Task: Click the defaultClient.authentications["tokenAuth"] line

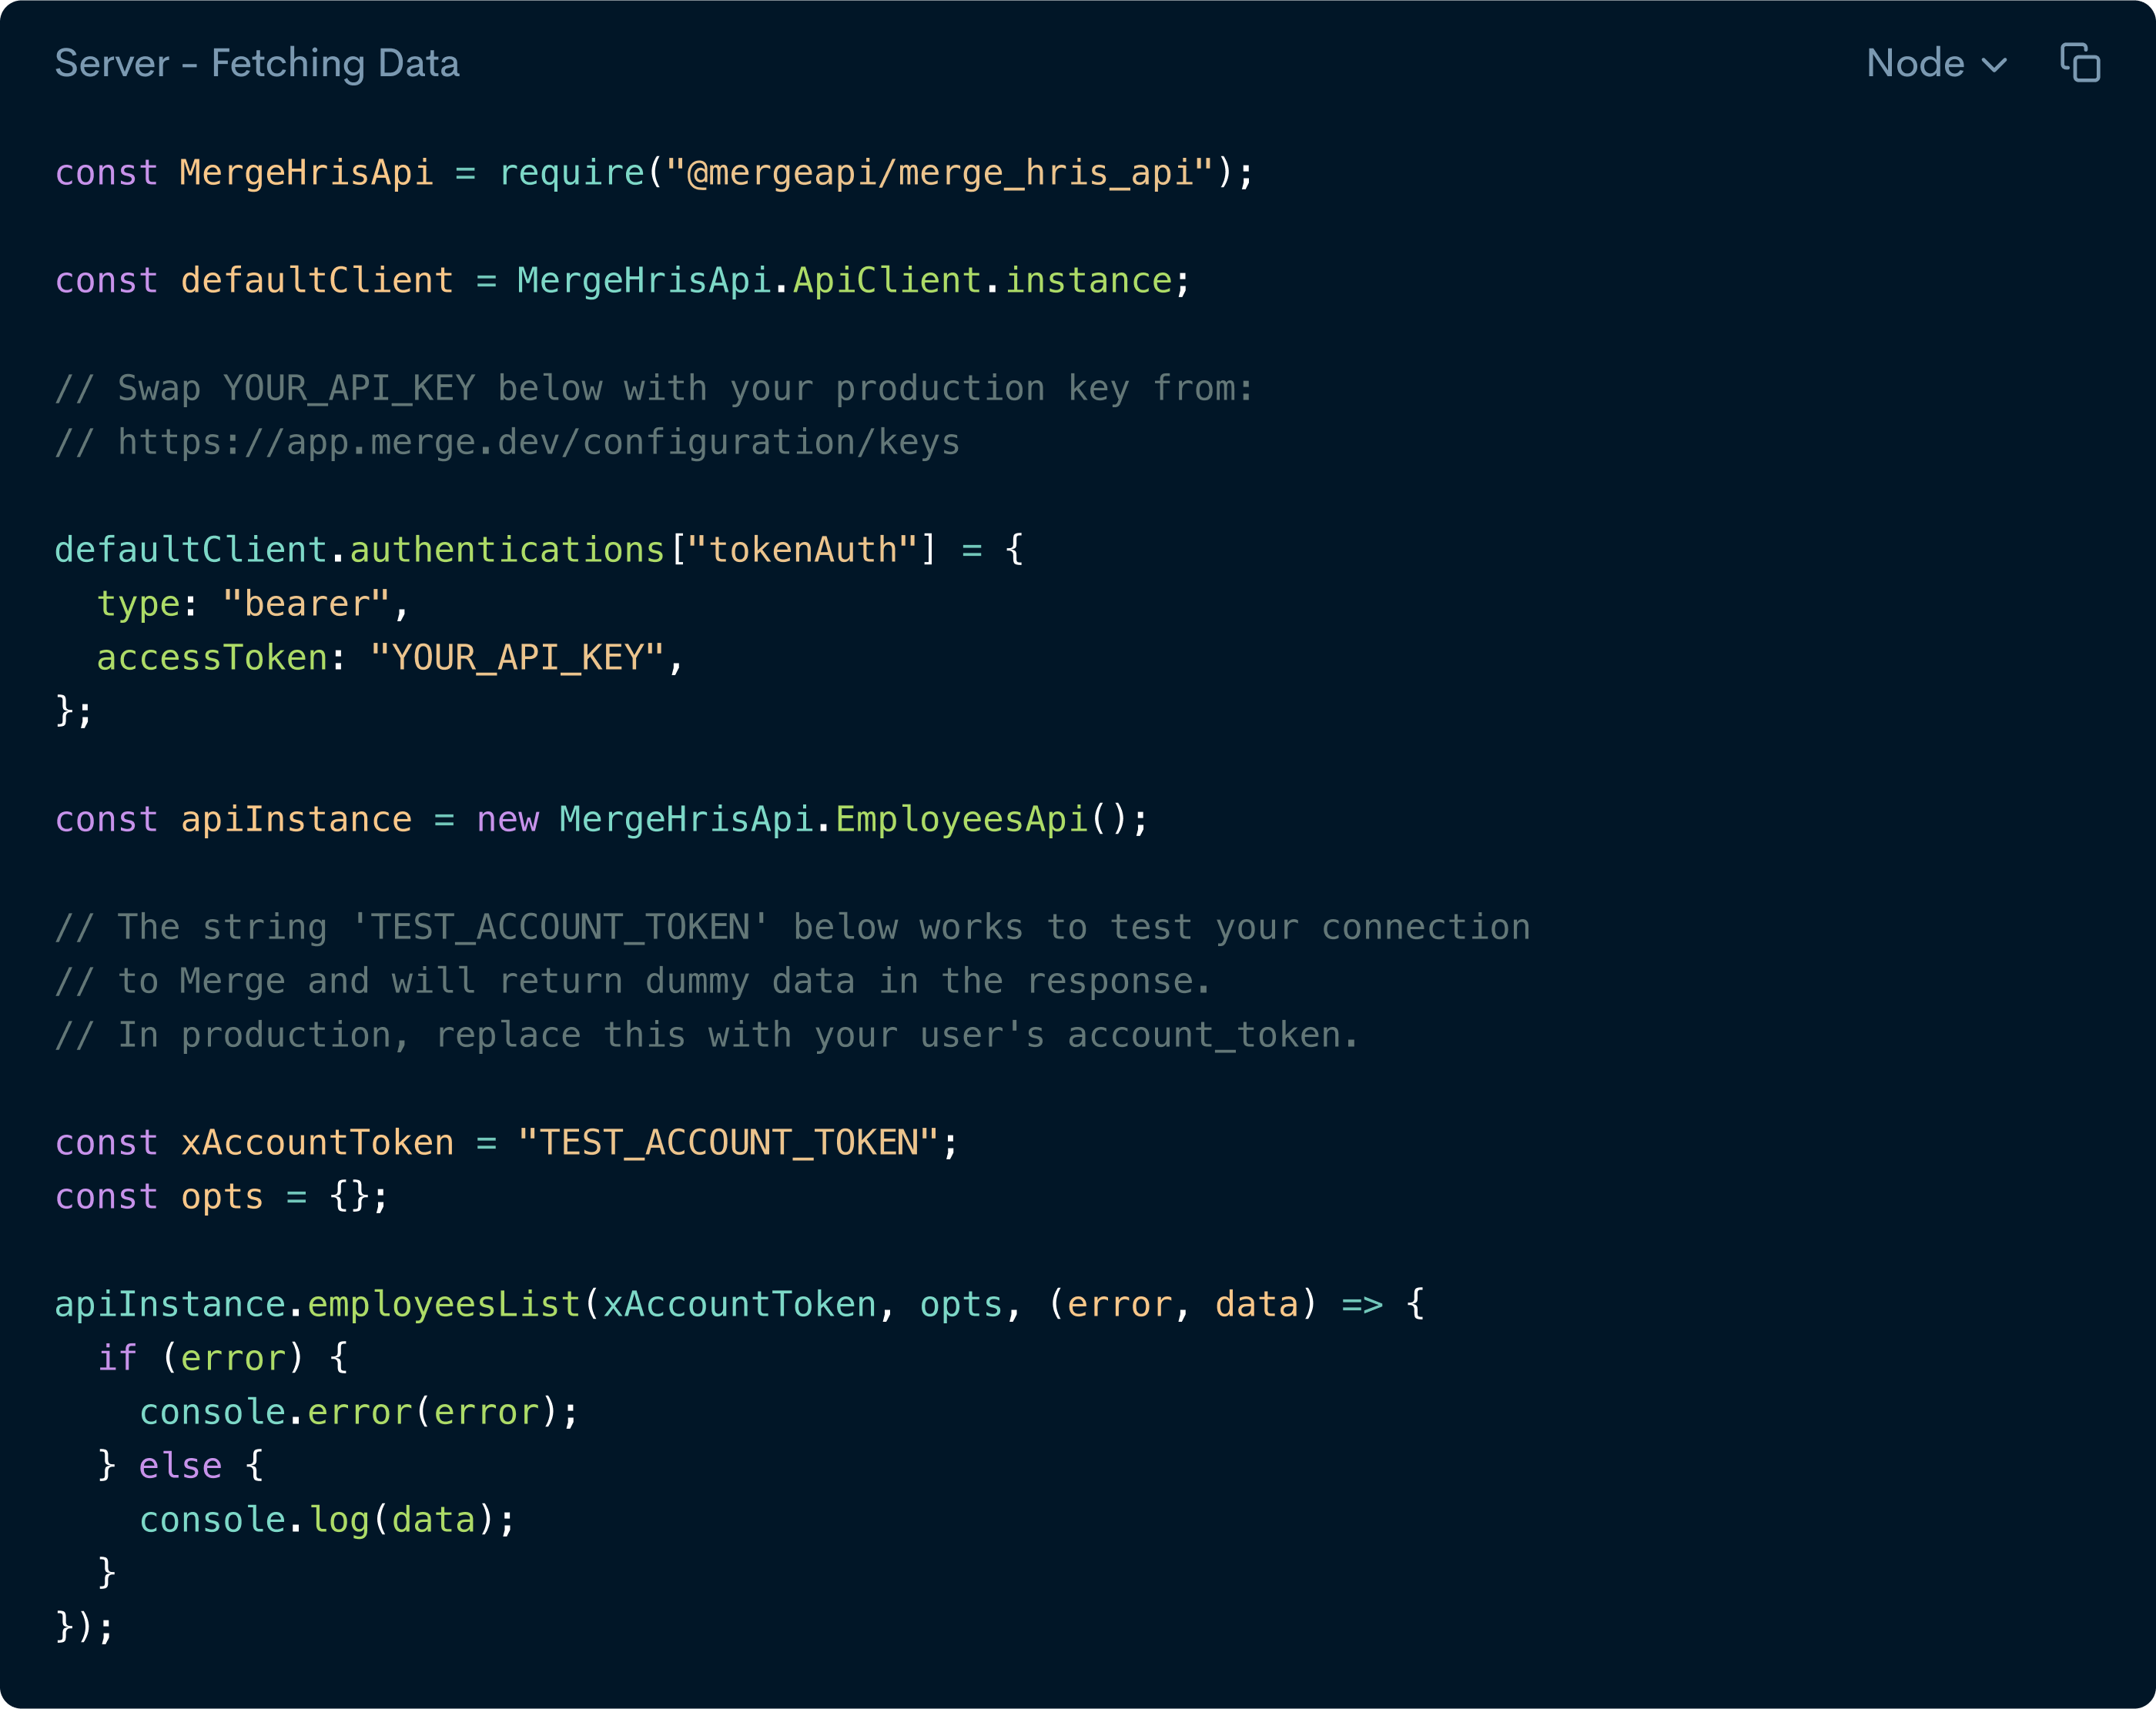Action: click(x=539, y=550)
